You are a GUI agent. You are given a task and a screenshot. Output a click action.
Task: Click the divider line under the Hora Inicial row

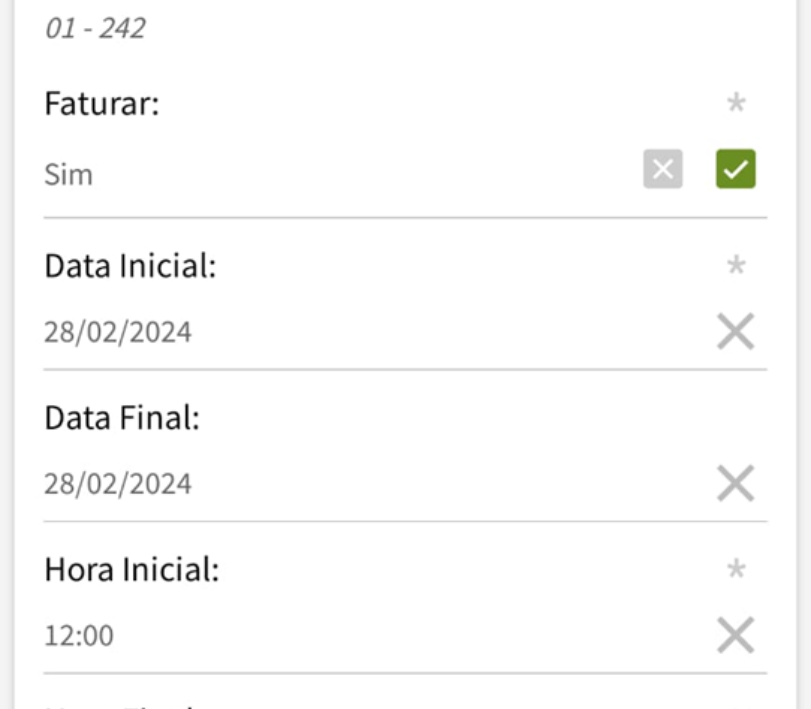coord(405,673)
